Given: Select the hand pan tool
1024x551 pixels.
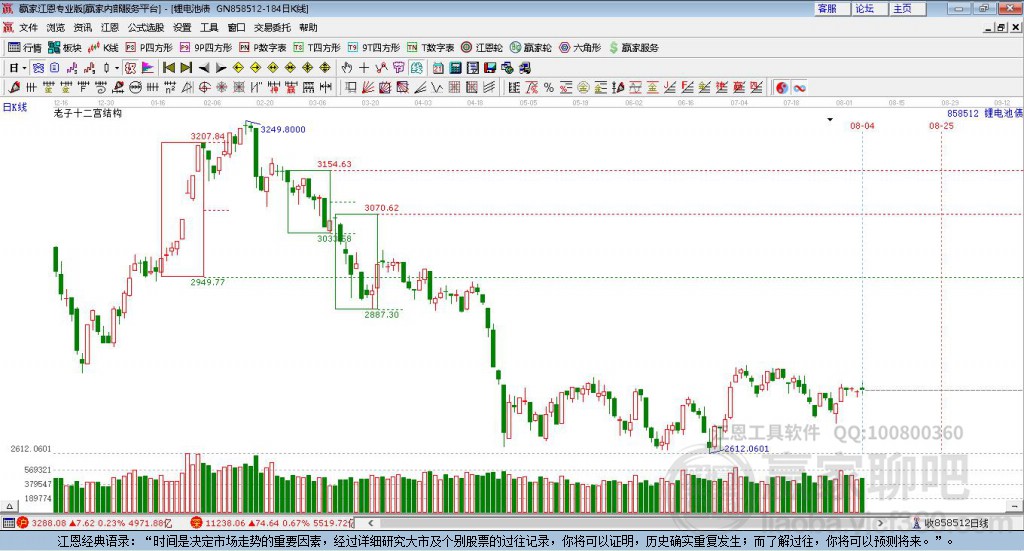Looking at the screenshot, I should coord(347,68).
